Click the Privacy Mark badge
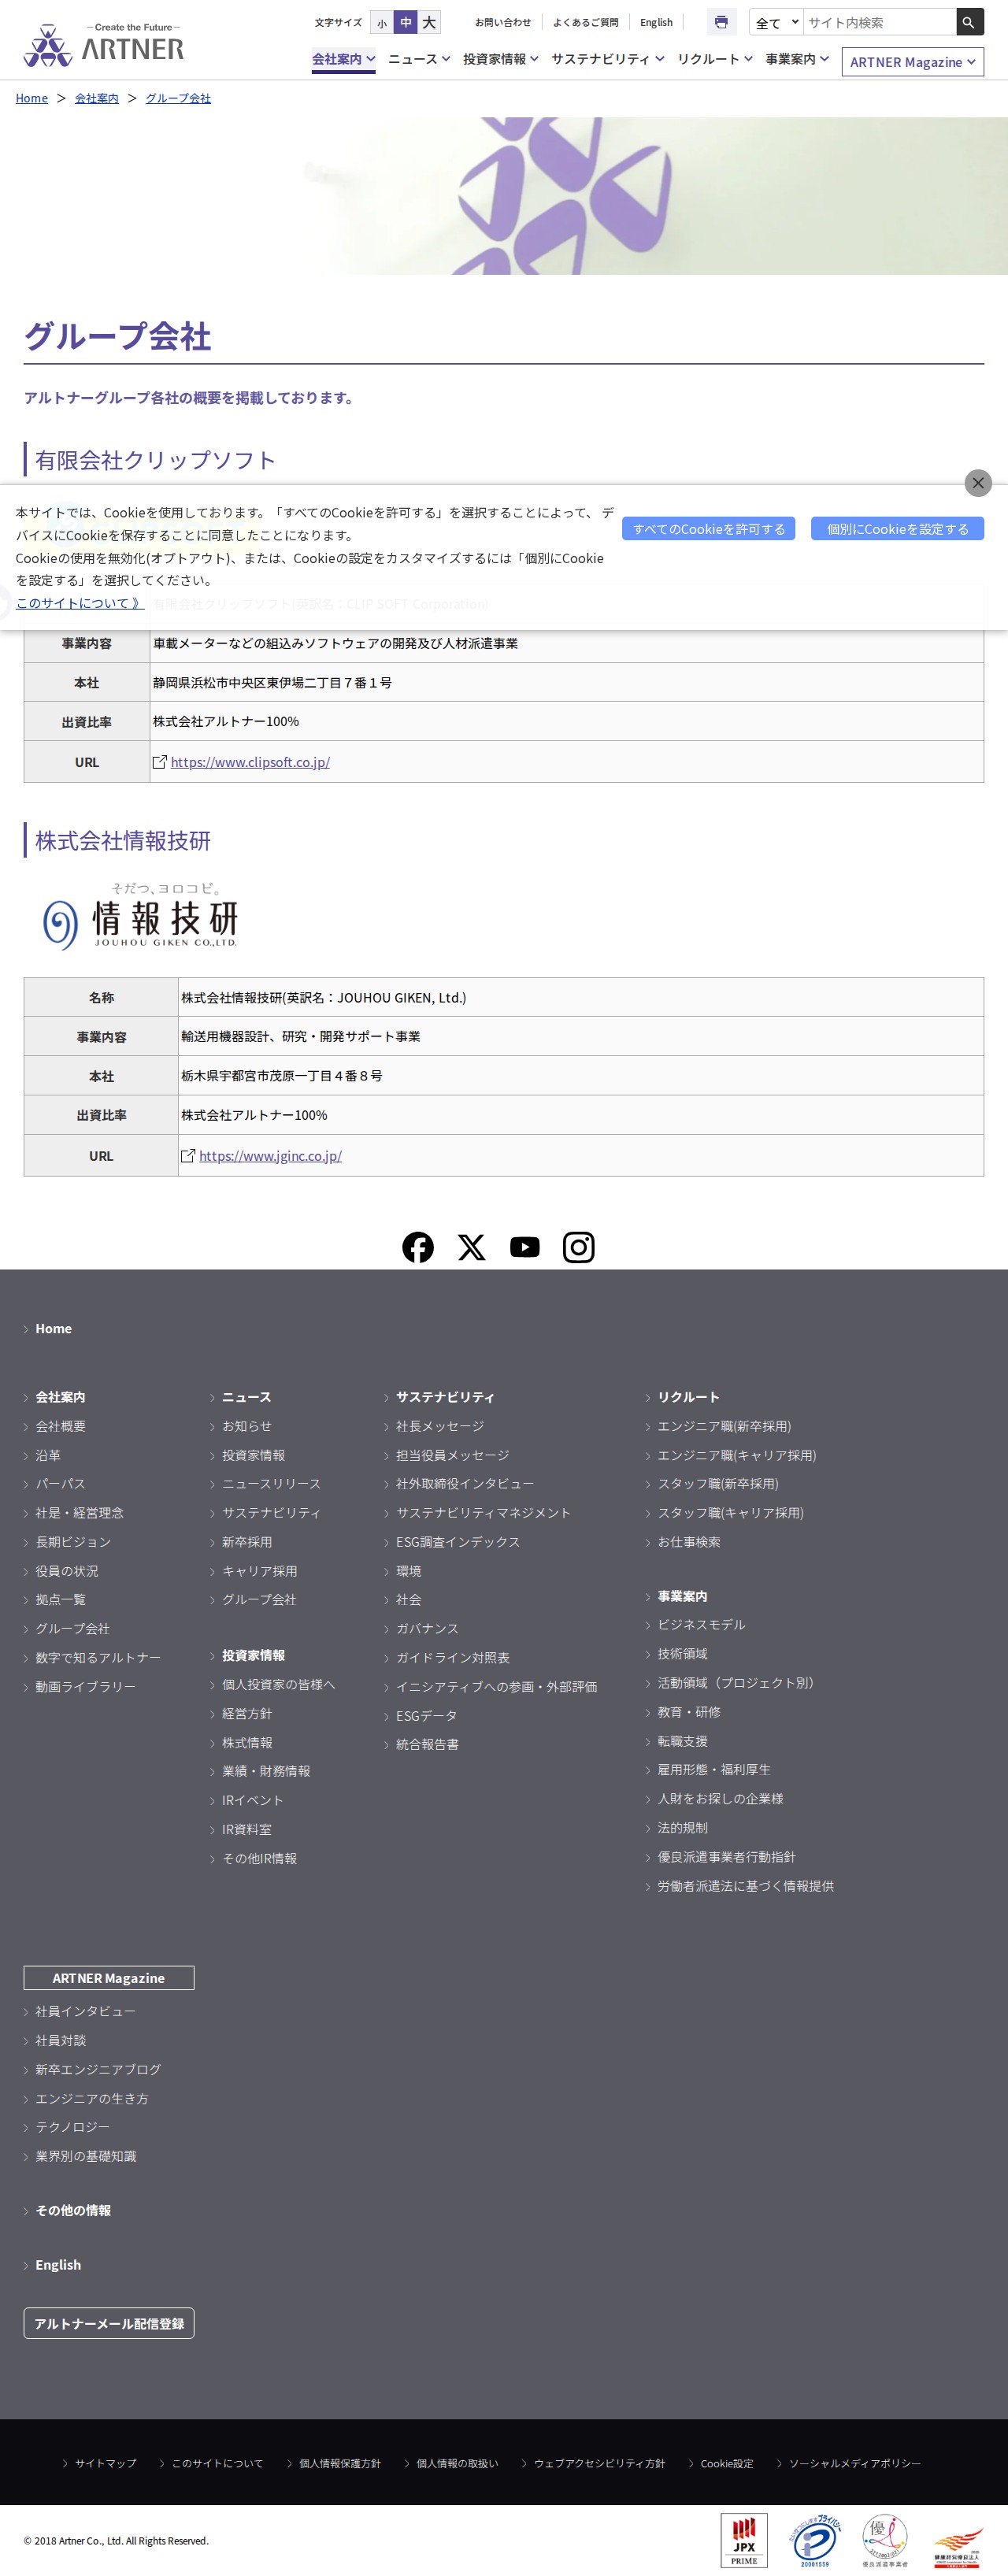This screenshot has height=2576, width=1008. click(x=815, y=2540)
